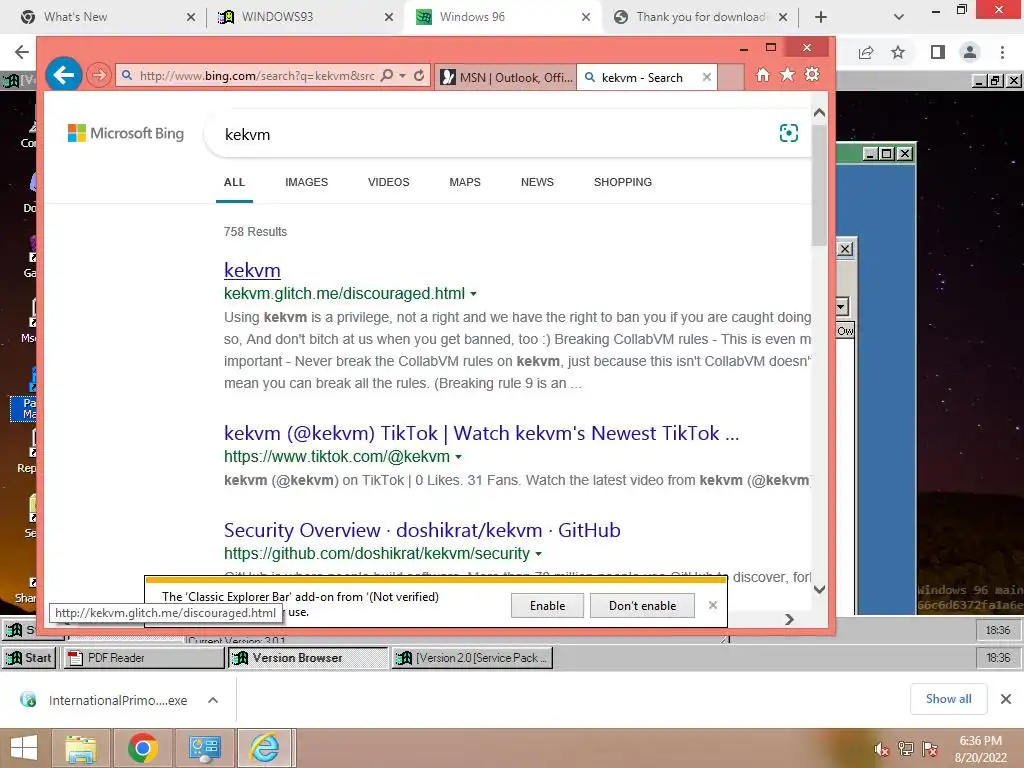1024x768 pixels.
Task: Click the IE vertical scrollbar up arrow
Action: click(820, 113)
